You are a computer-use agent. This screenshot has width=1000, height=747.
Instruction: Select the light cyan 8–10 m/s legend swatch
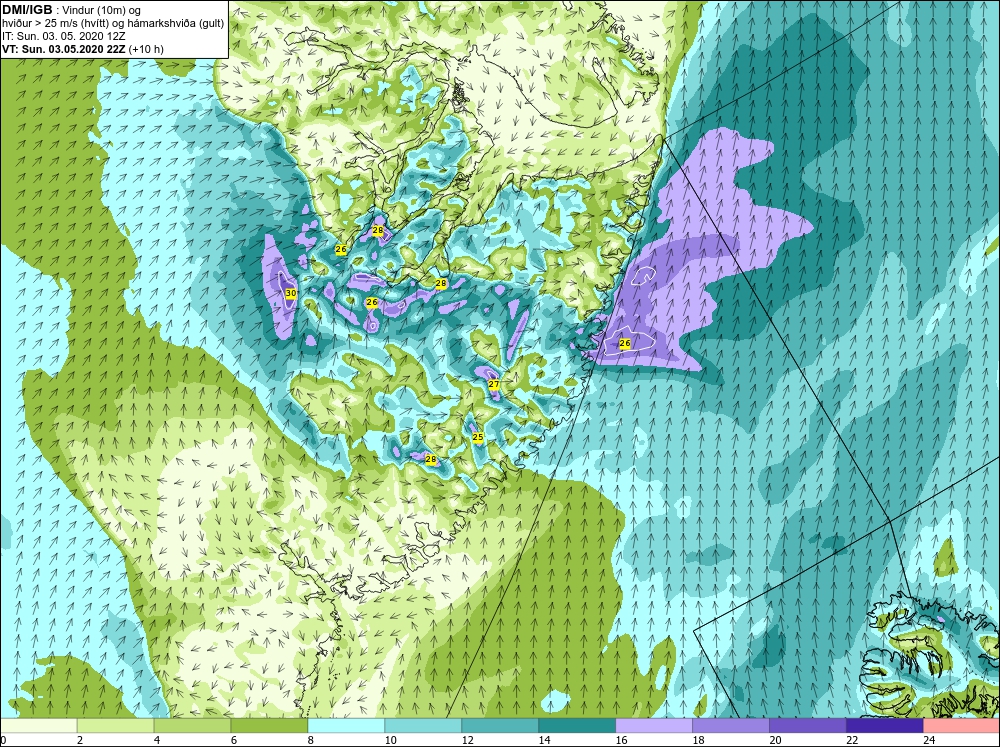tap(346, 725)
